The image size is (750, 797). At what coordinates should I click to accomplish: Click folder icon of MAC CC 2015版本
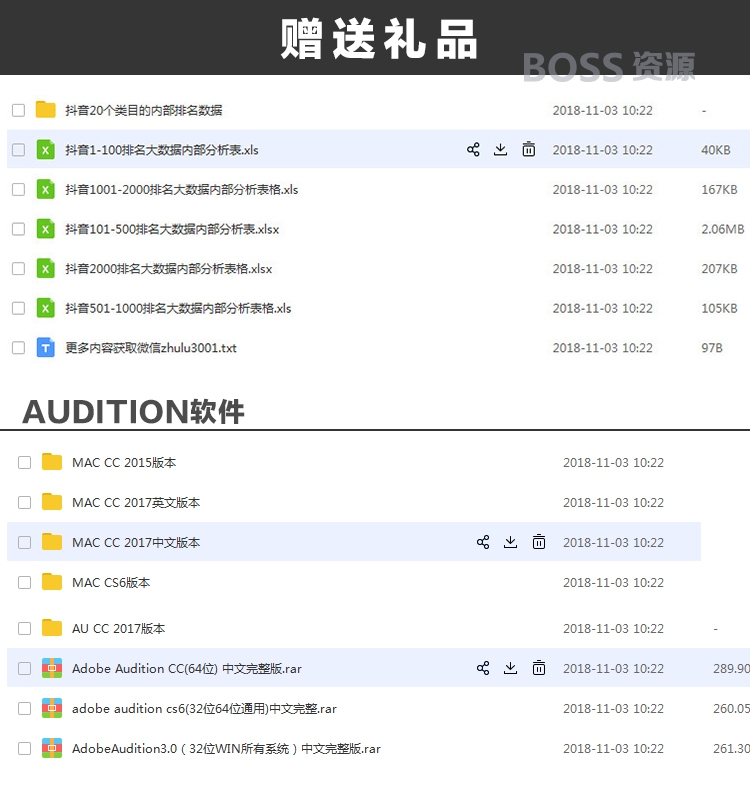(52, 462)
